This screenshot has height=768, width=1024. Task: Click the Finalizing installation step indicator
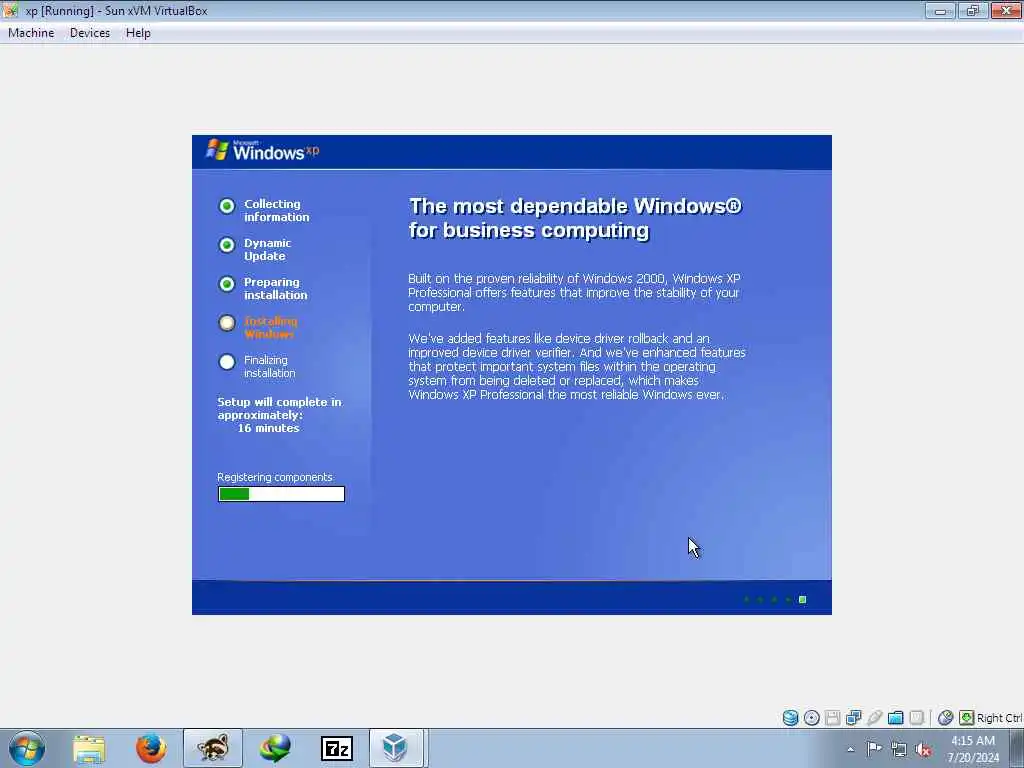coord(227,362)
